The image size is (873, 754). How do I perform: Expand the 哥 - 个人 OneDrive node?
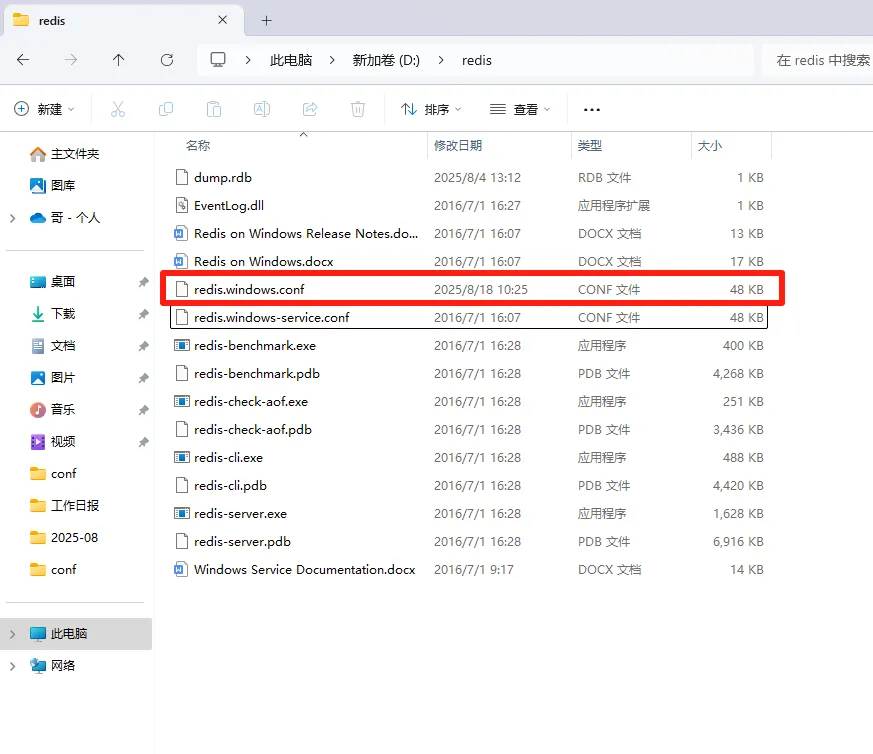(x=13, y=218)
